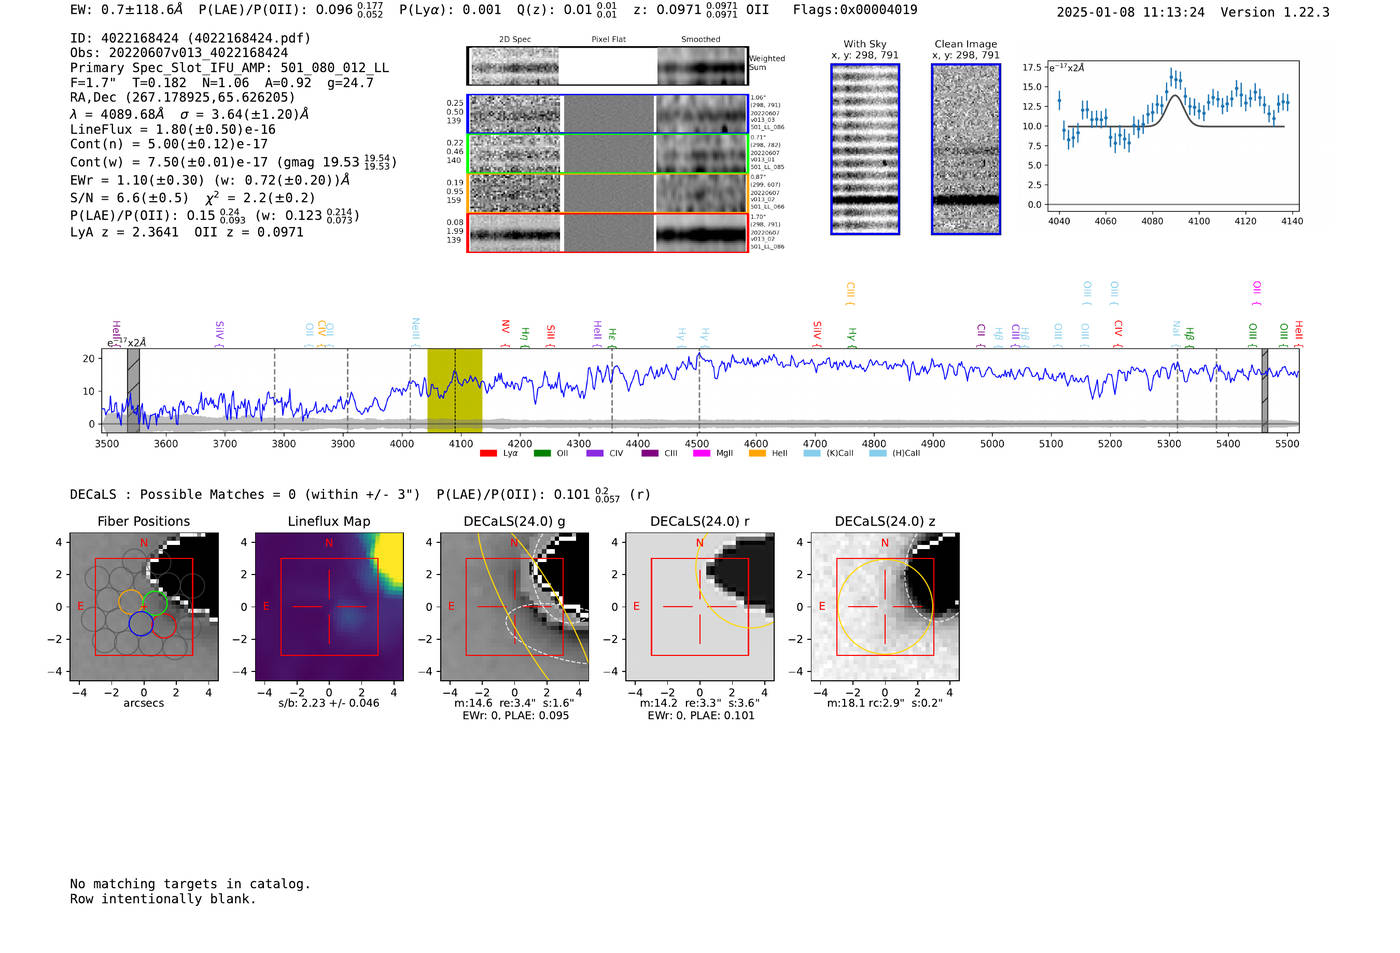
Task: Open the DECaLS(24.0) z image
Action: coord(885,606)
